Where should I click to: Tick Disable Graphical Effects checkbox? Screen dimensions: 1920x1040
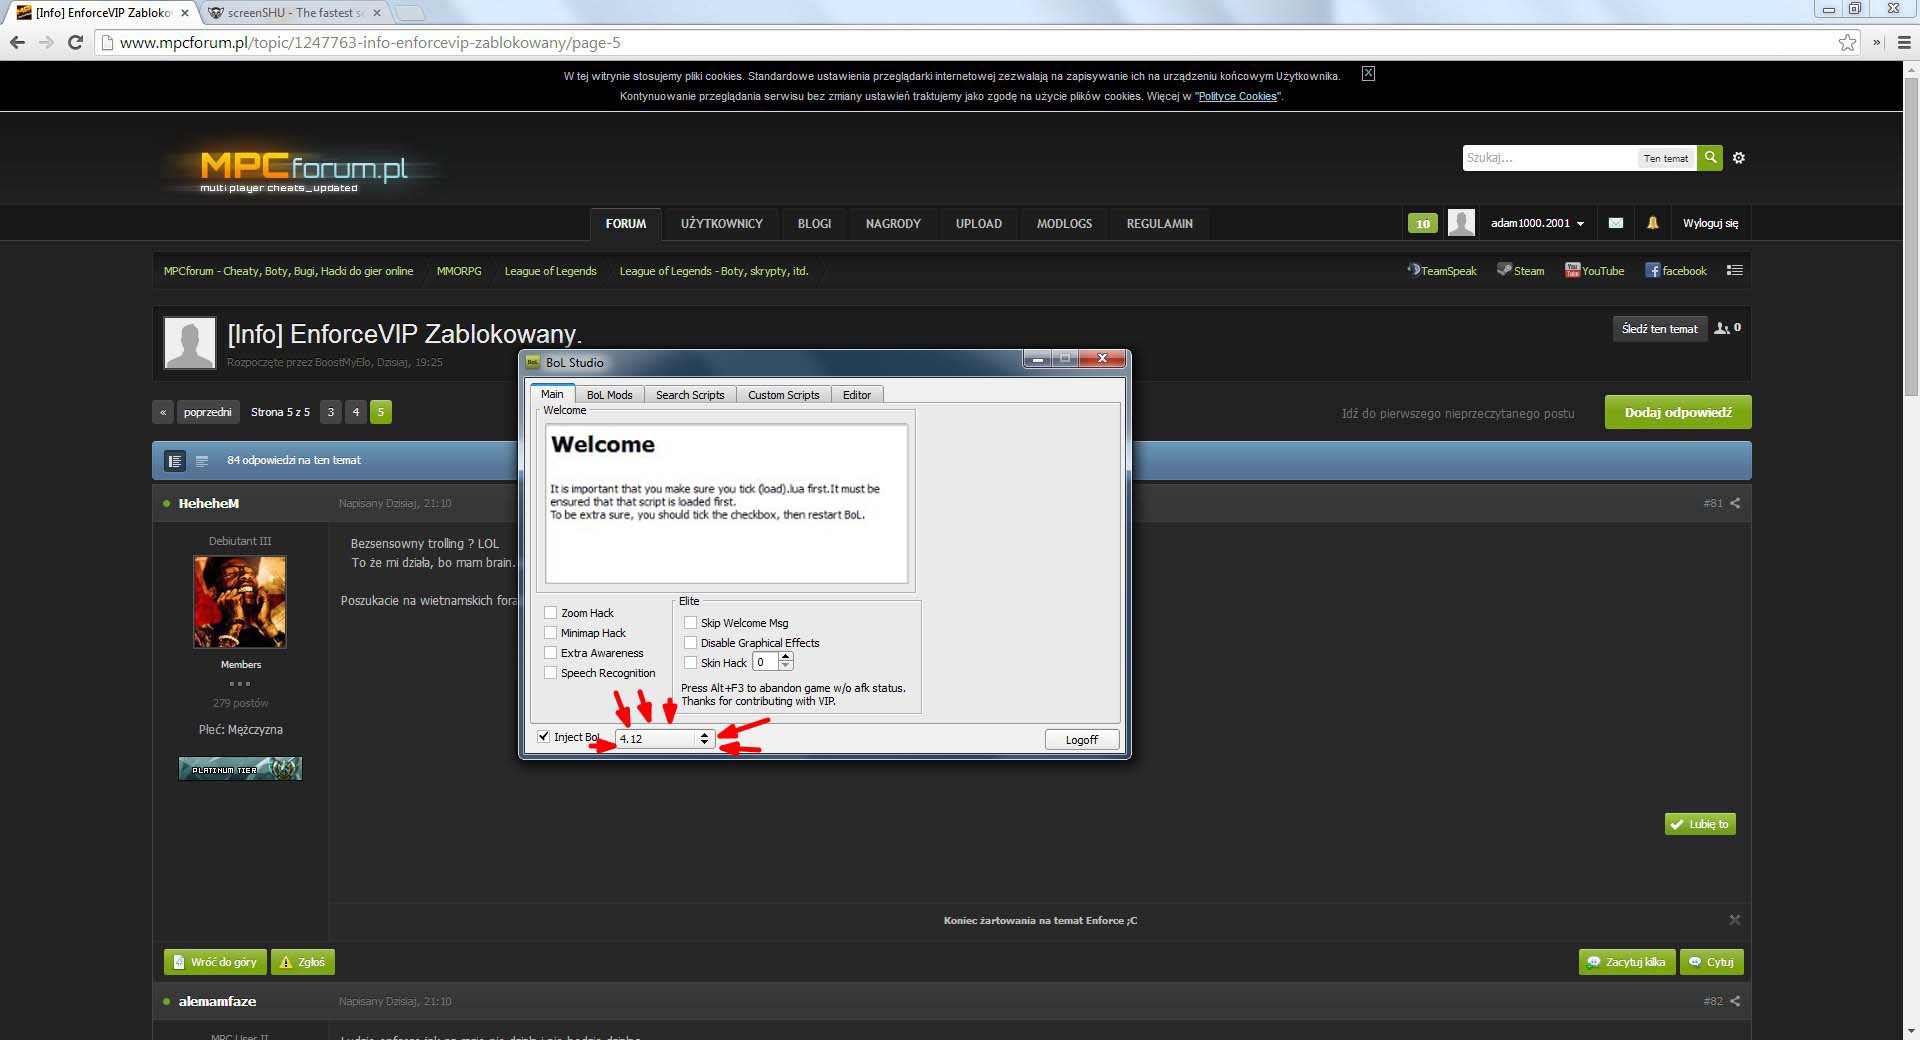(x=690, y=643)
